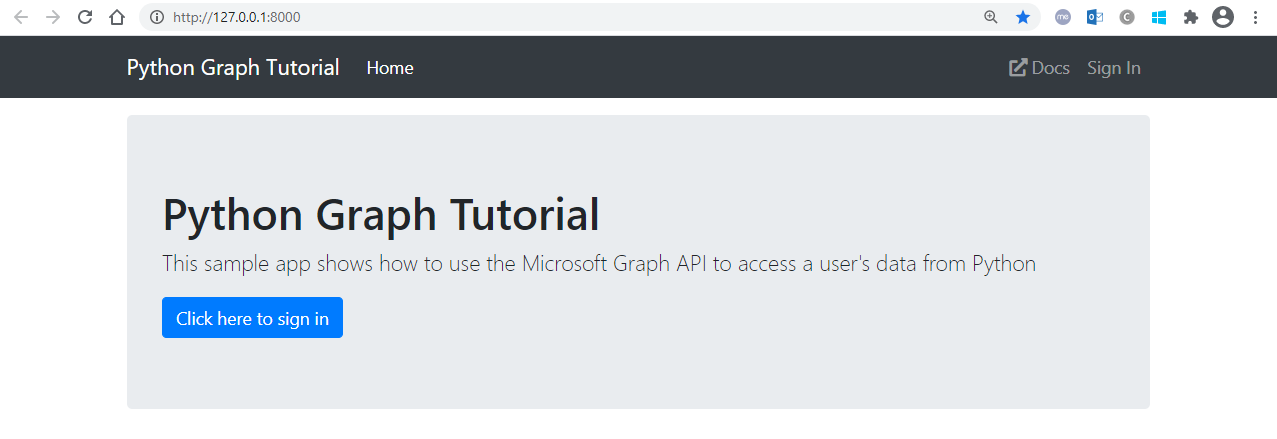Screen dimensions: 1277x439
Task: Click the browser home icon
Action: coord(117,17)
